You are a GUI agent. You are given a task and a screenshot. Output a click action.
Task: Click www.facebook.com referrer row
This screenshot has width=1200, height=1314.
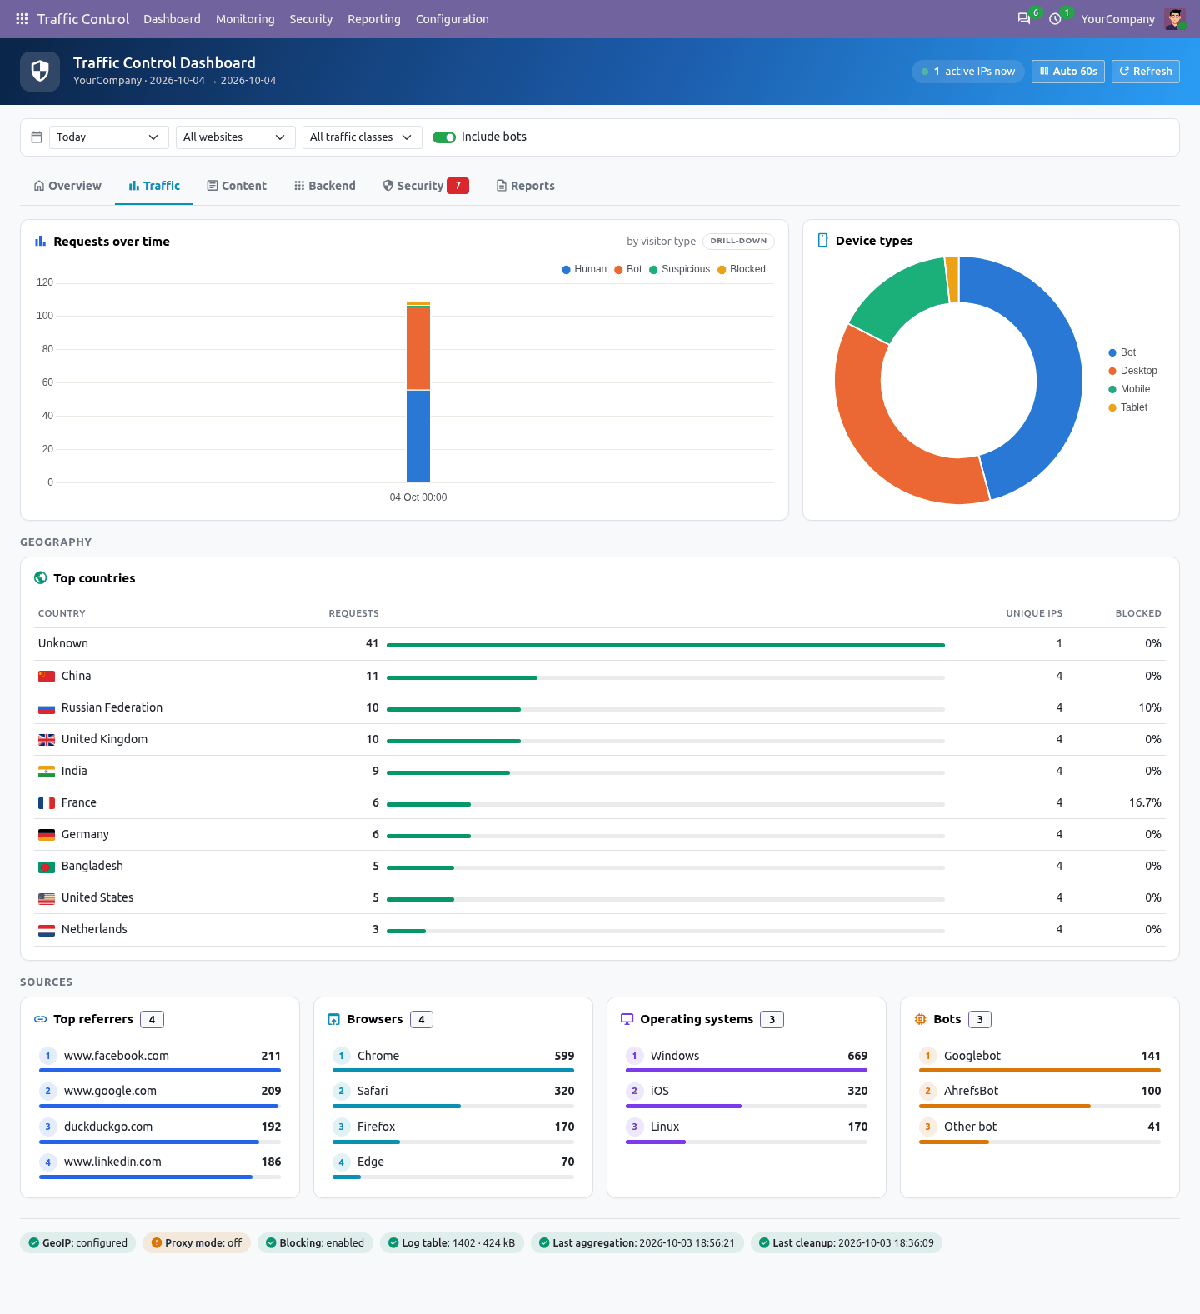click(160, 1061)
